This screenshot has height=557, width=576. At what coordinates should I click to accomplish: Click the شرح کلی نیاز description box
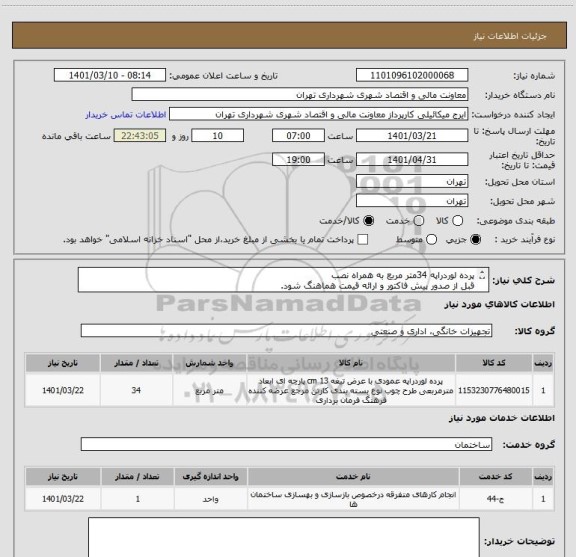point(283,280)
